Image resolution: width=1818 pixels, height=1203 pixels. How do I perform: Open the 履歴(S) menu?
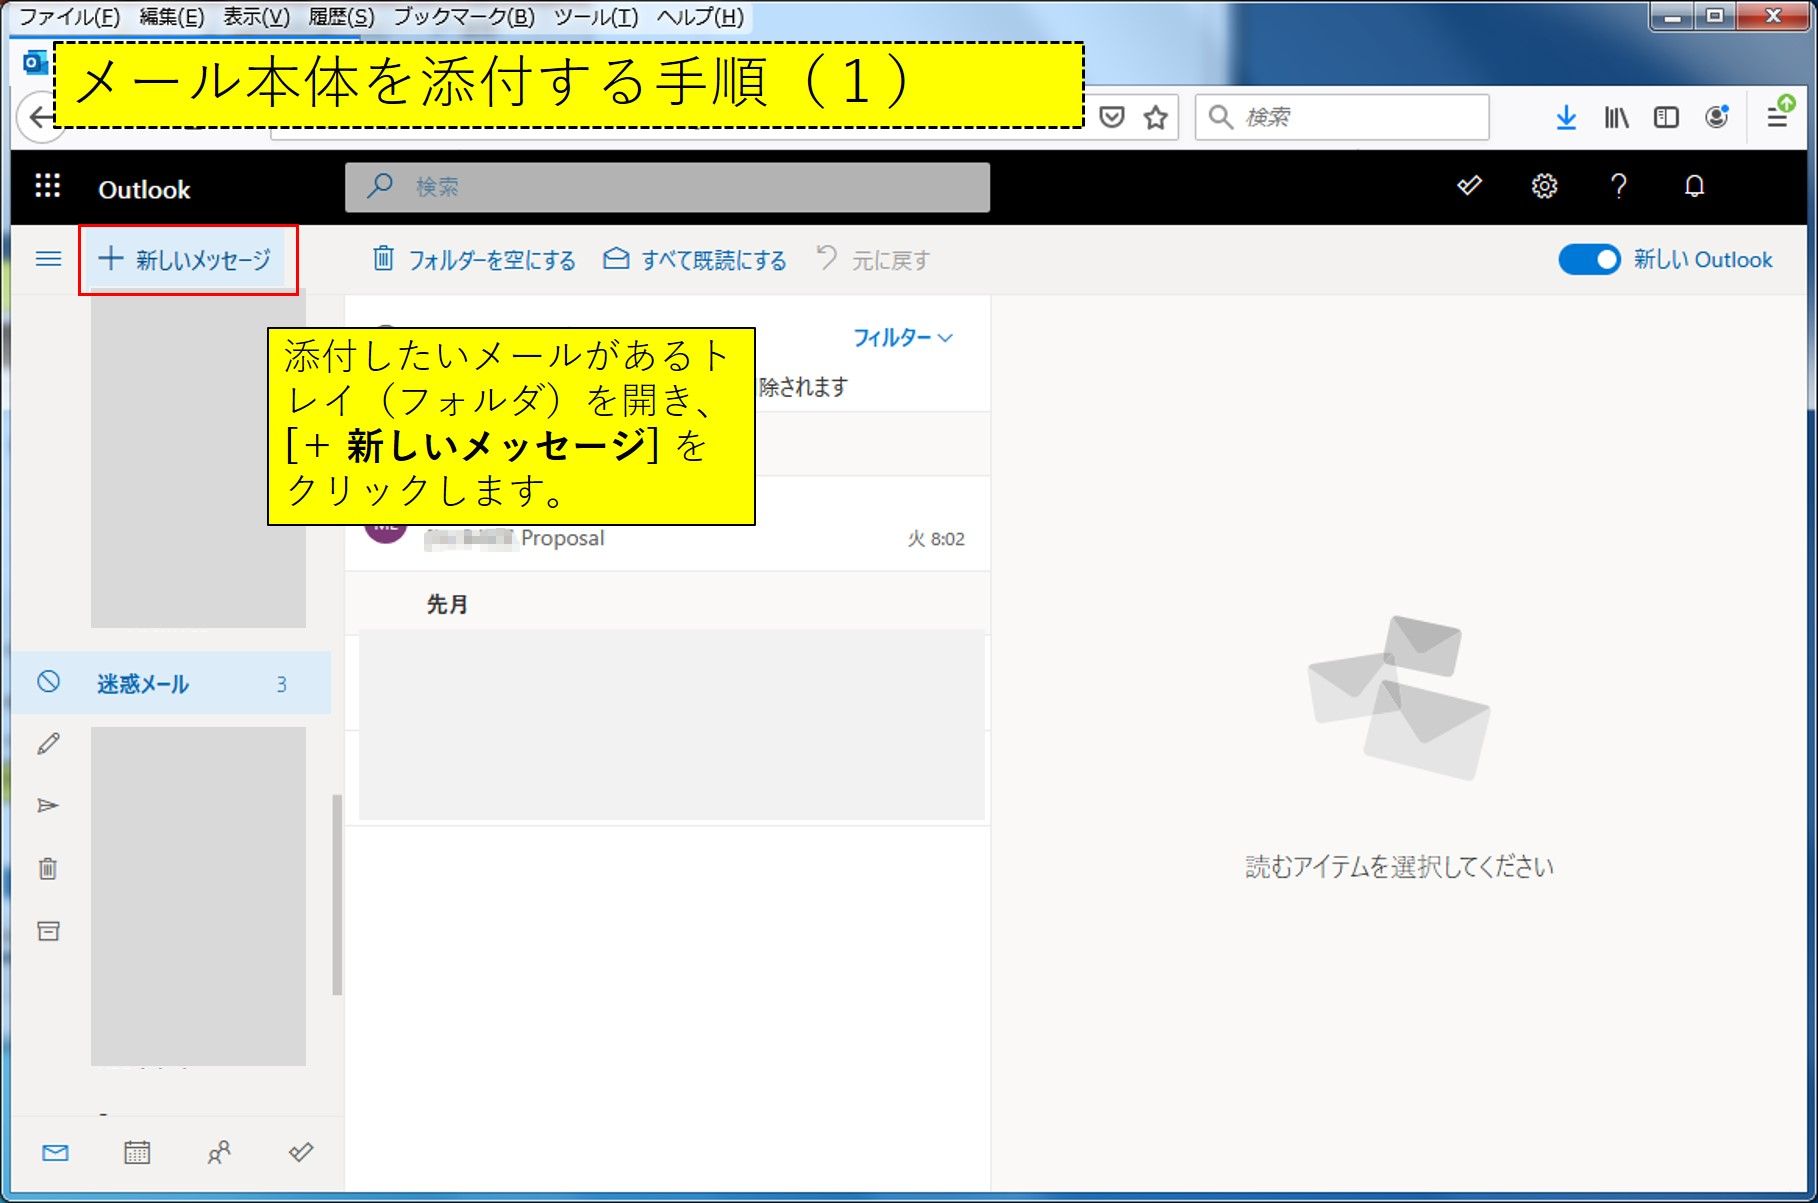(x=342, y=16)
